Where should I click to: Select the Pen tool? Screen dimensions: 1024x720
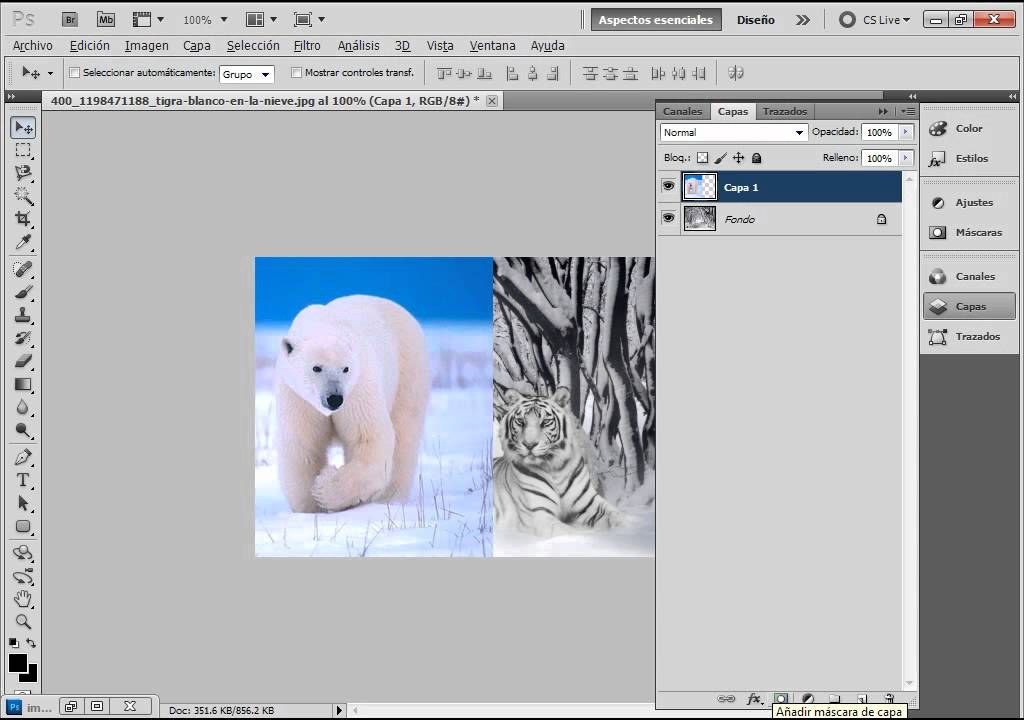(x=23, y=457)
